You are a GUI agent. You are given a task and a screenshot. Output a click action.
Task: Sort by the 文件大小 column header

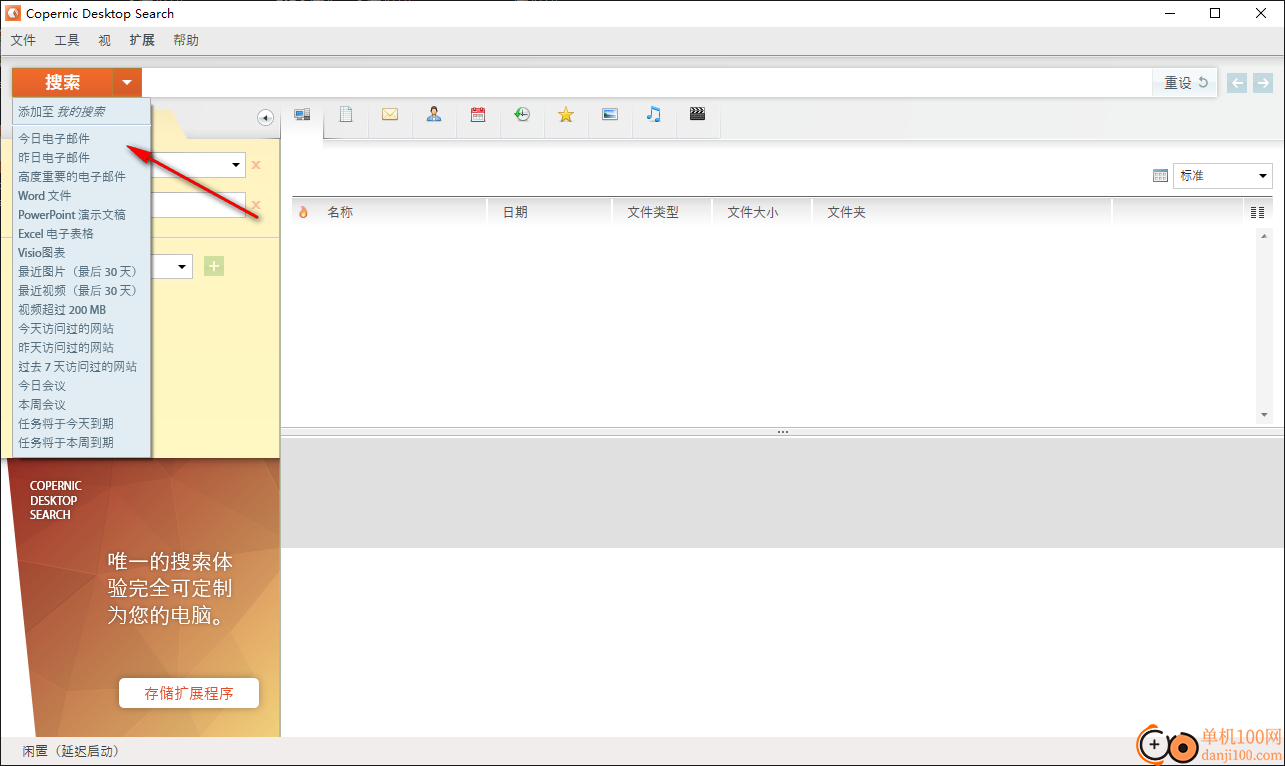tap(753, 212)
